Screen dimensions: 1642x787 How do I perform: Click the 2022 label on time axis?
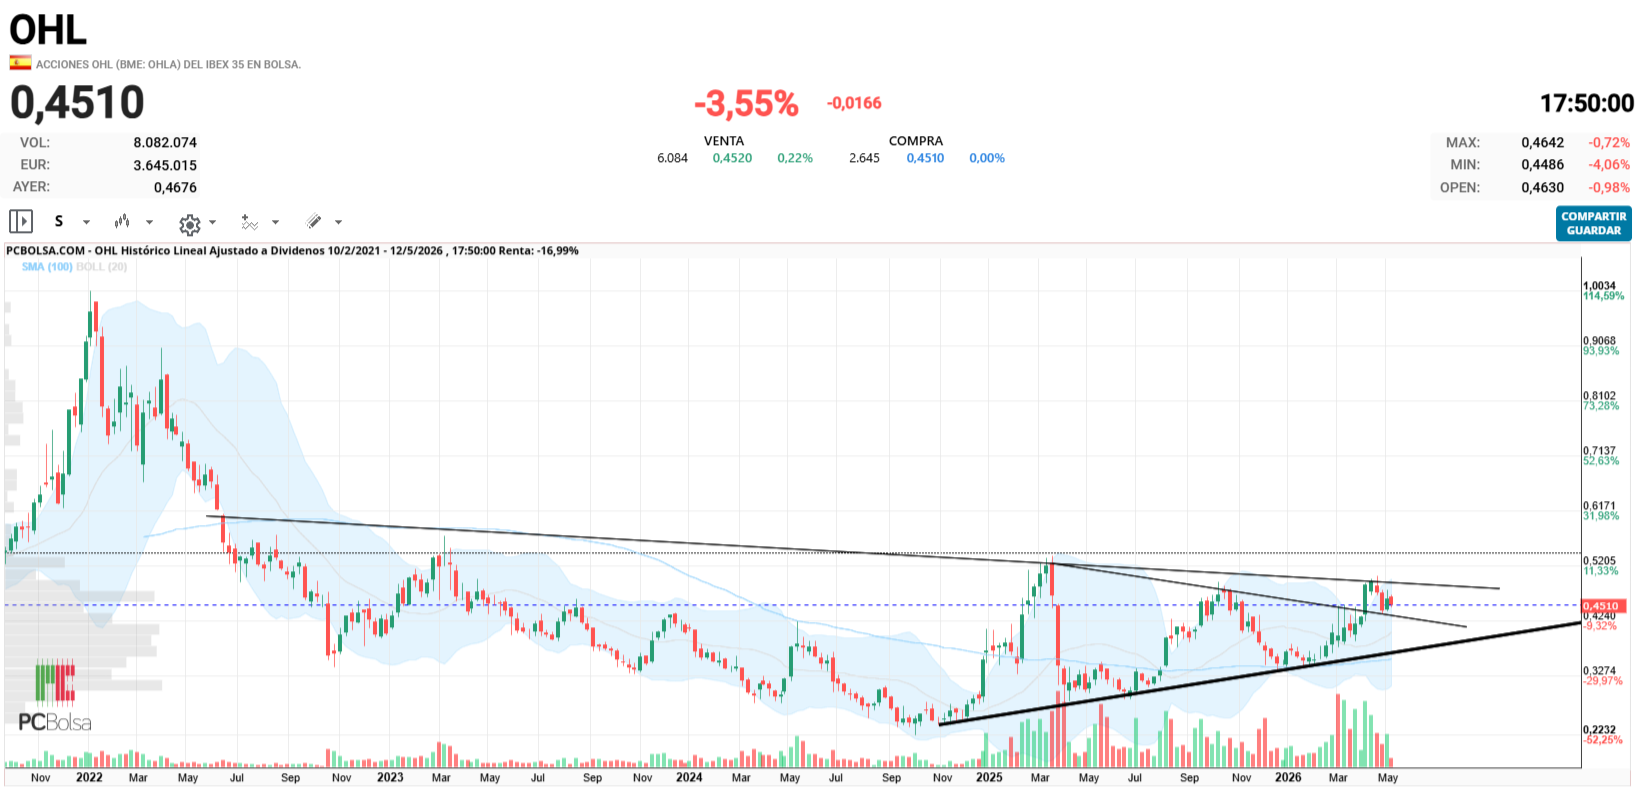click(89, 777)
